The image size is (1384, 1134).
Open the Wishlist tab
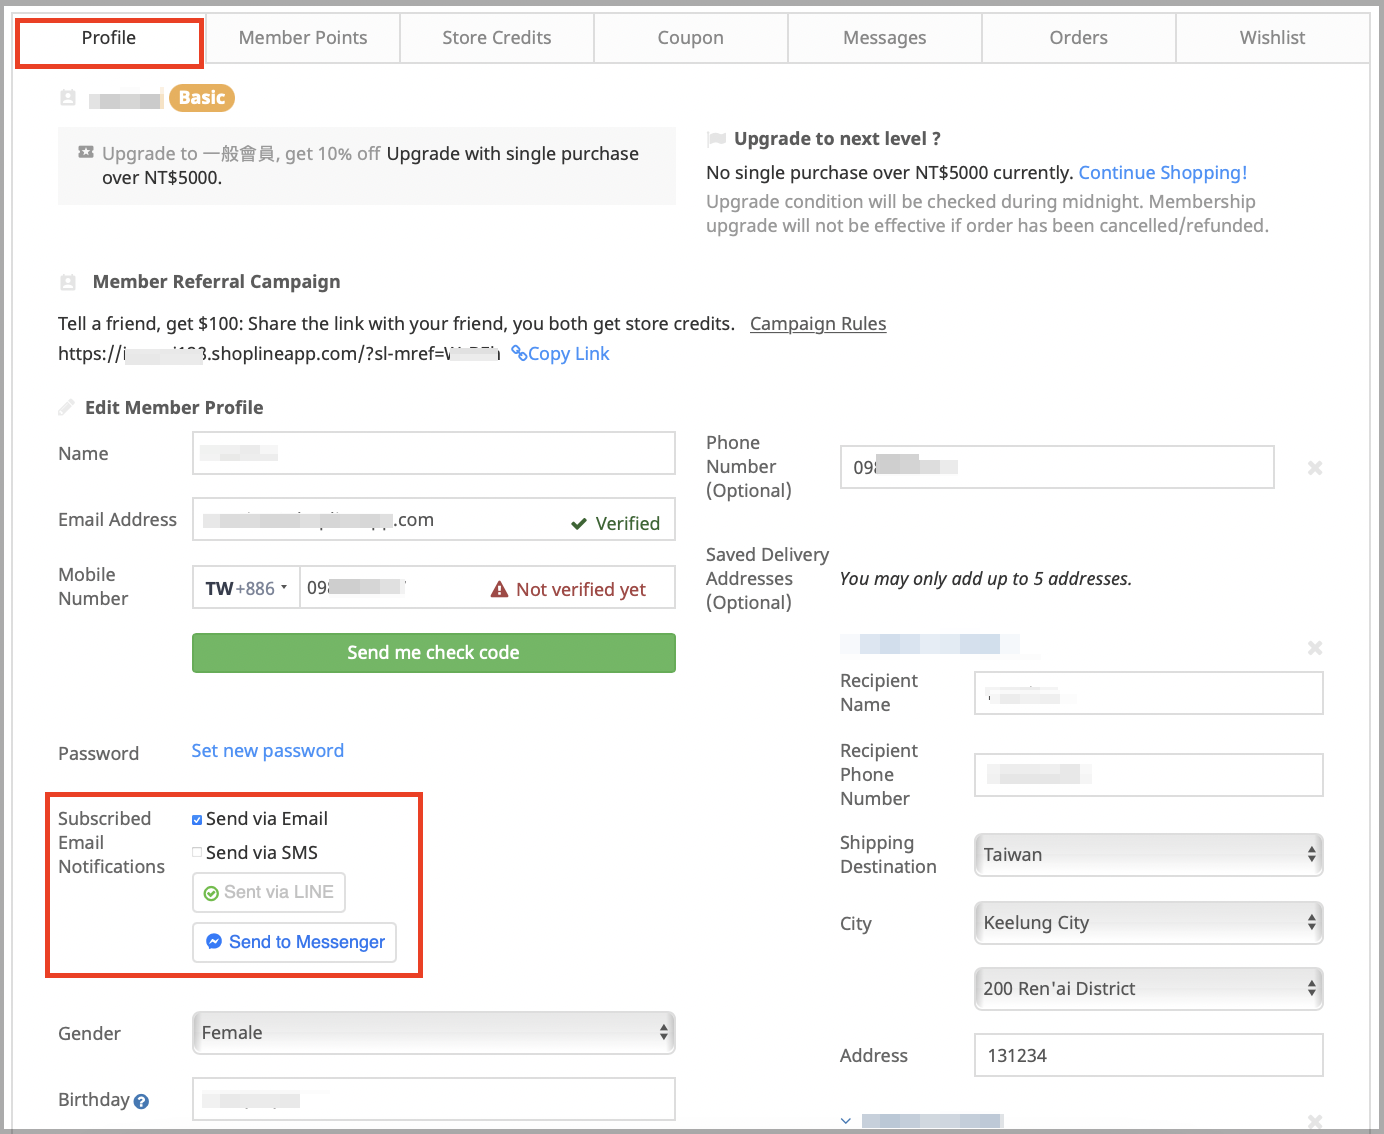coord(1273,38)
